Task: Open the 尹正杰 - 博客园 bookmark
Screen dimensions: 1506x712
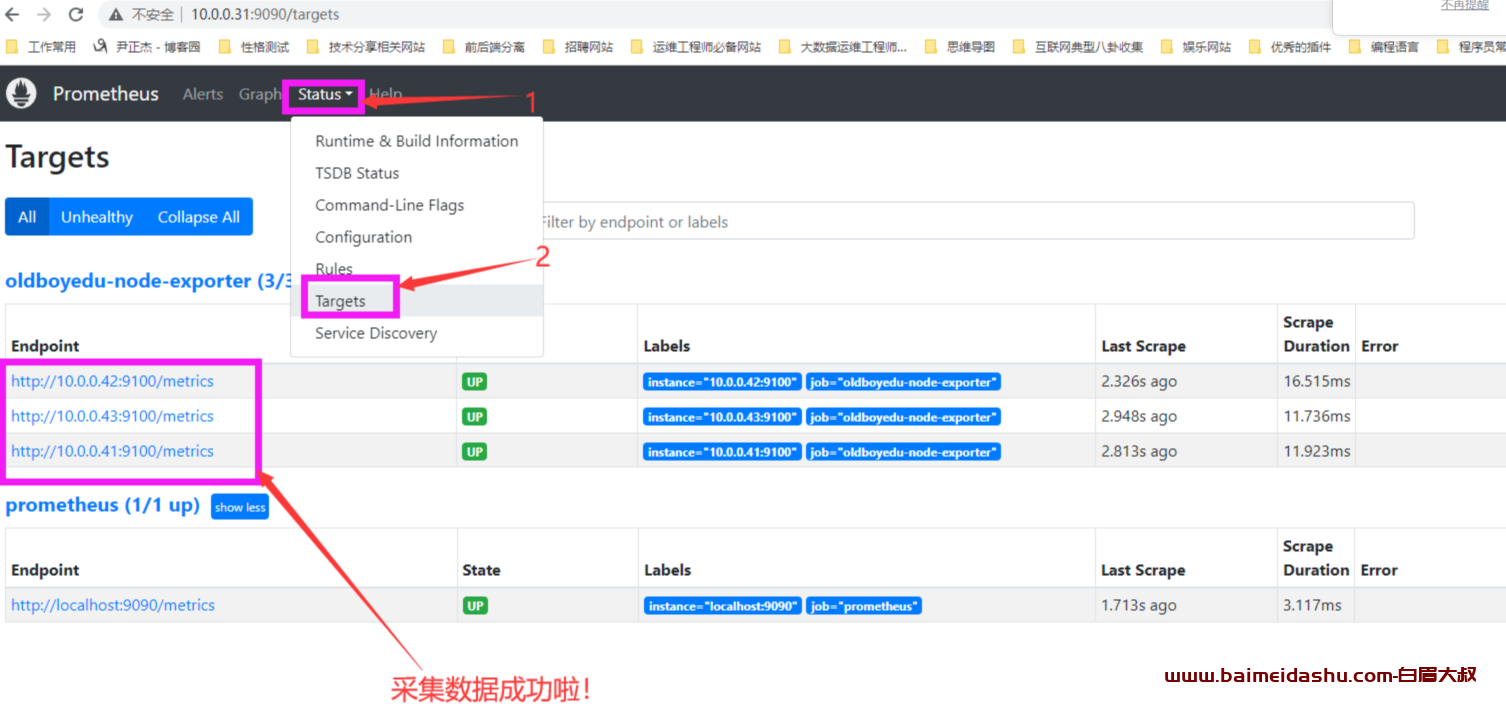Action: (x=147, y=46)
